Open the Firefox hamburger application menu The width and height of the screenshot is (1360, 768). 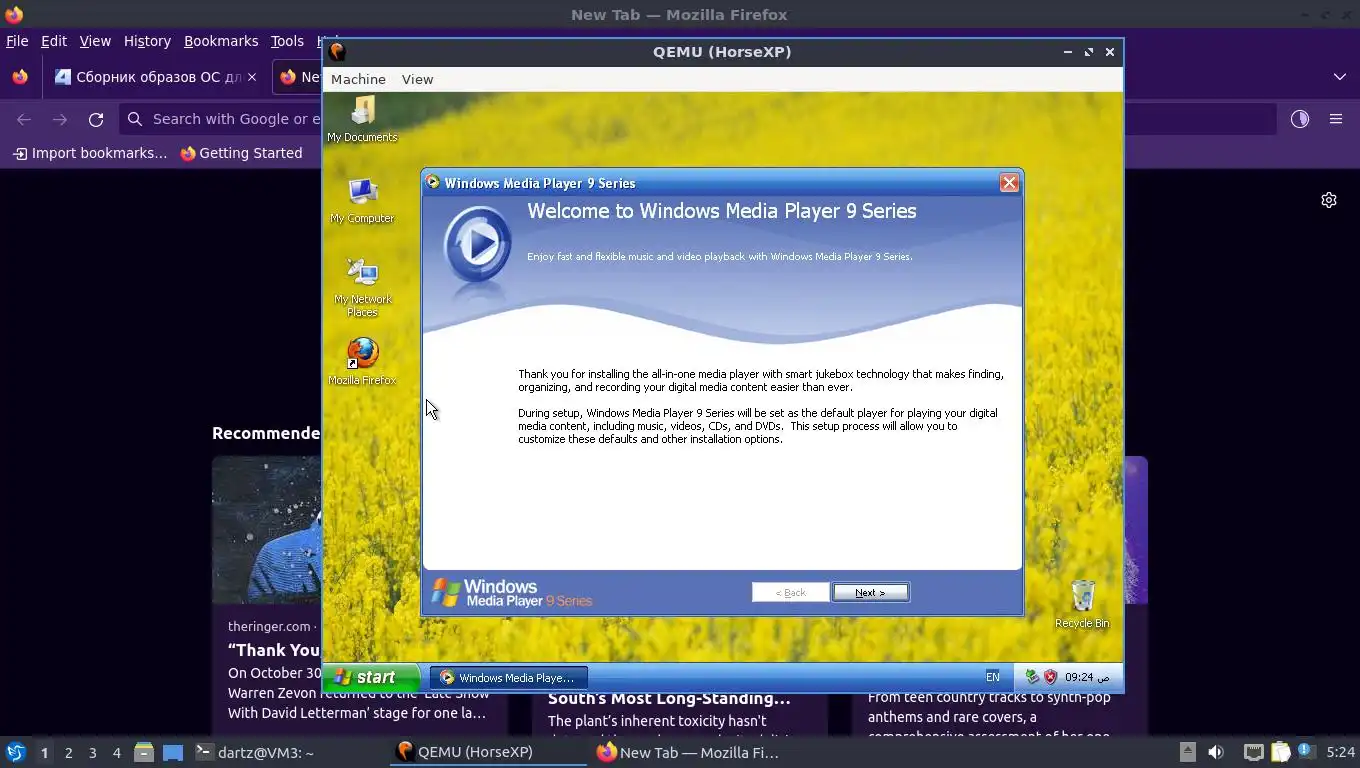[x=1336, y=119]
